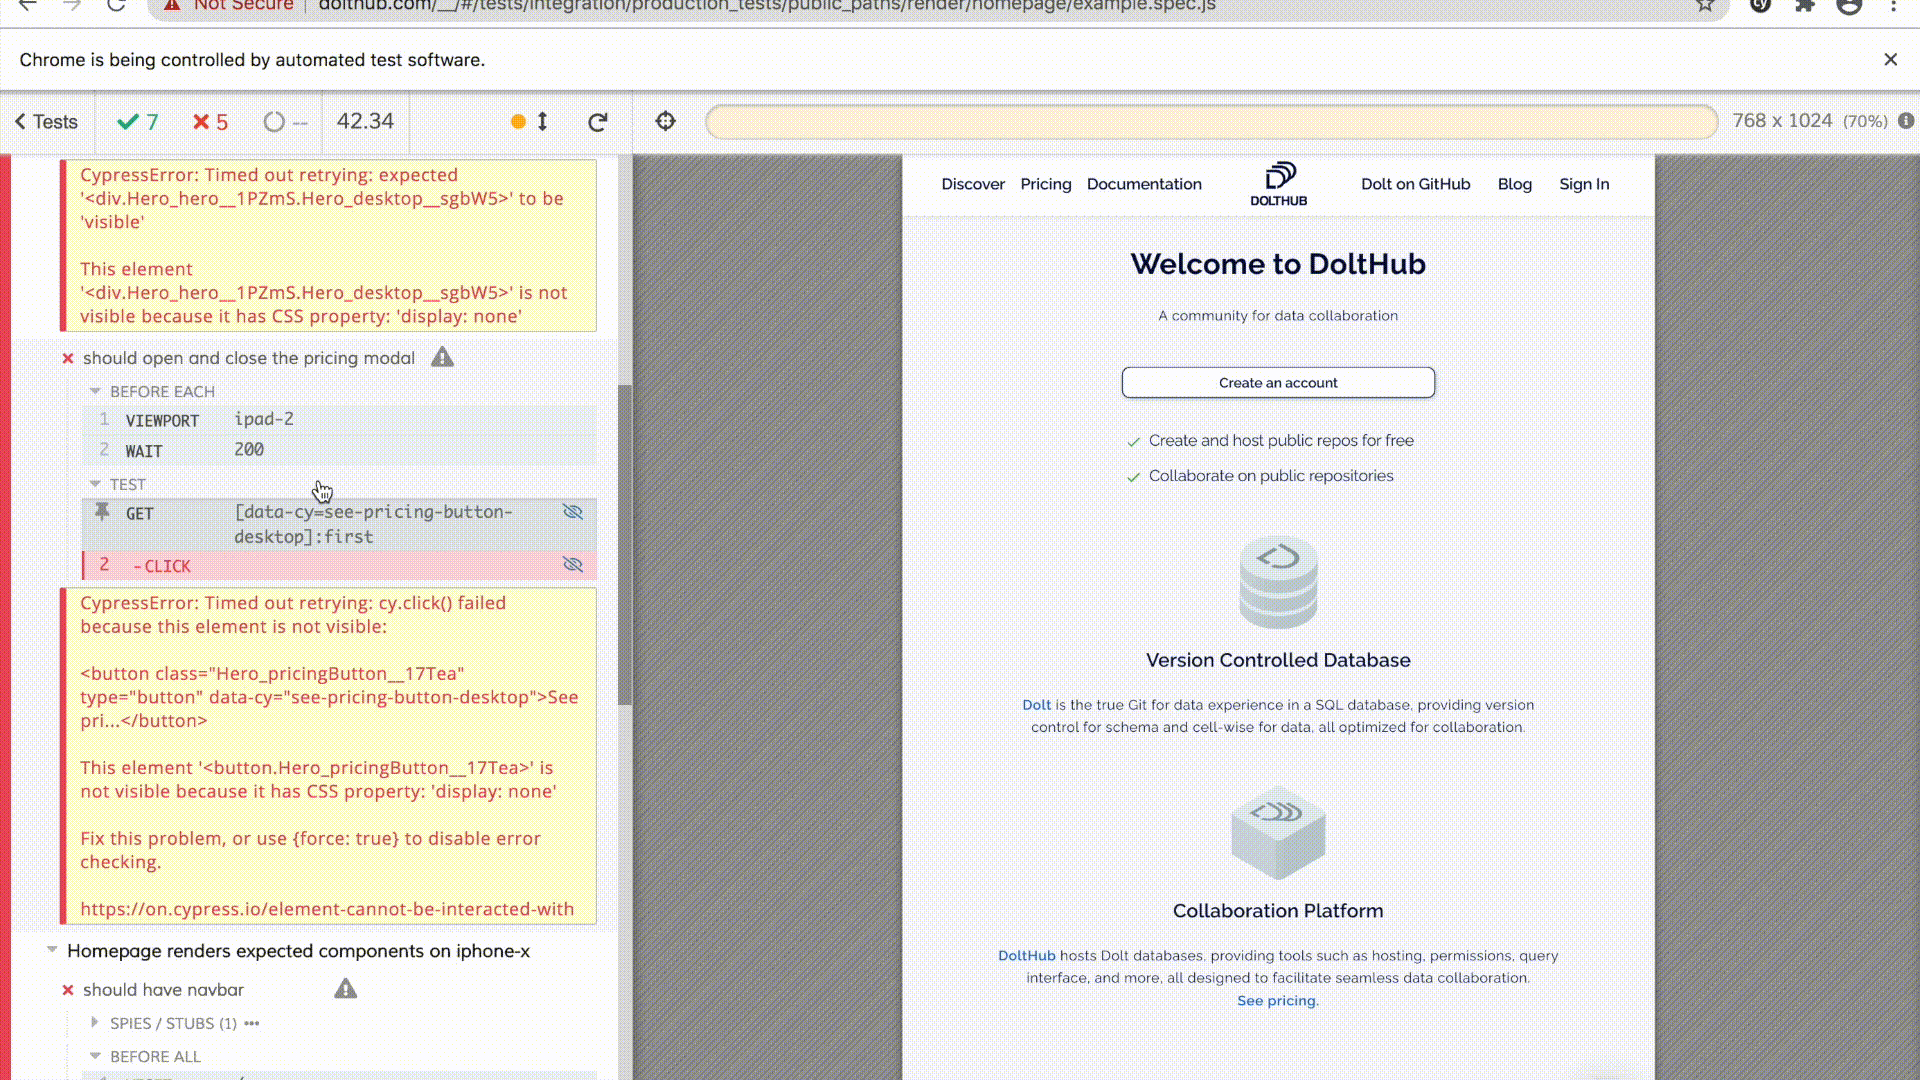
Task: Select Discover in the DoltHub navbar
Action: click(x=972, y=184)
